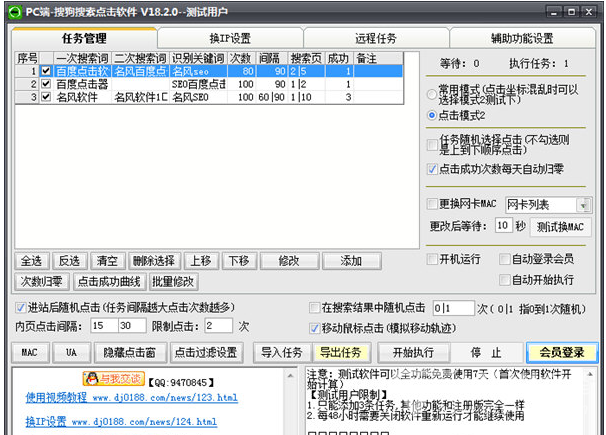Click the 批量修改 button

point(174,282)
